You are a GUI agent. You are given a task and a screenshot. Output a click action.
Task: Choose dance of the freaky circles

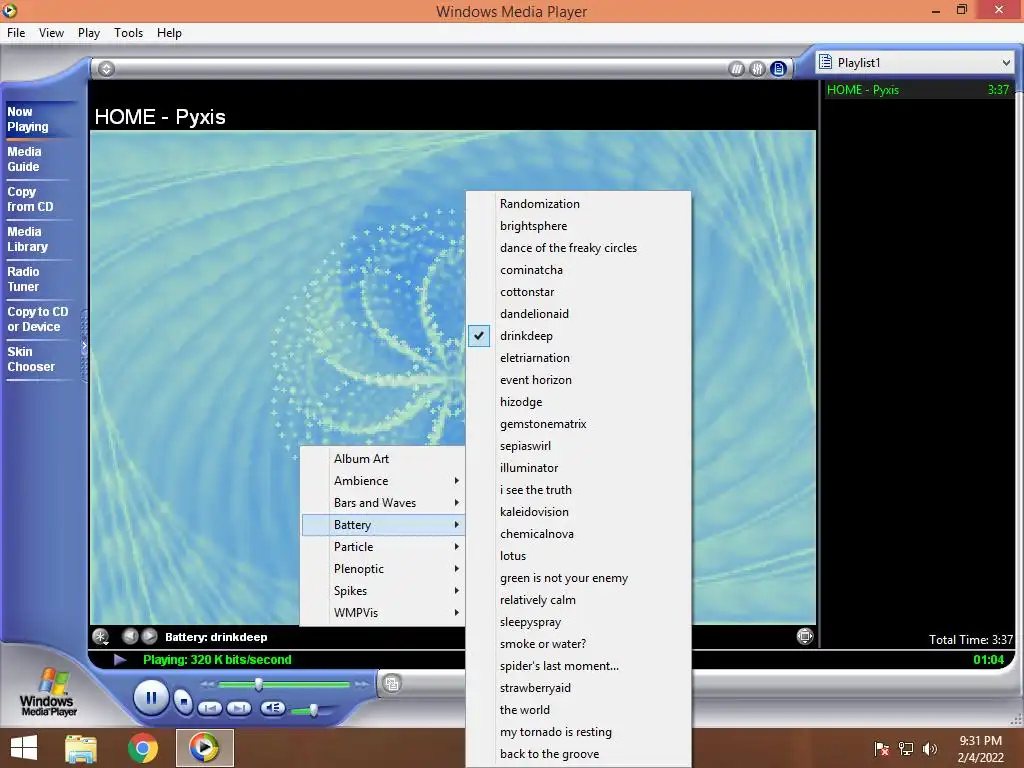tap(579, 248)
